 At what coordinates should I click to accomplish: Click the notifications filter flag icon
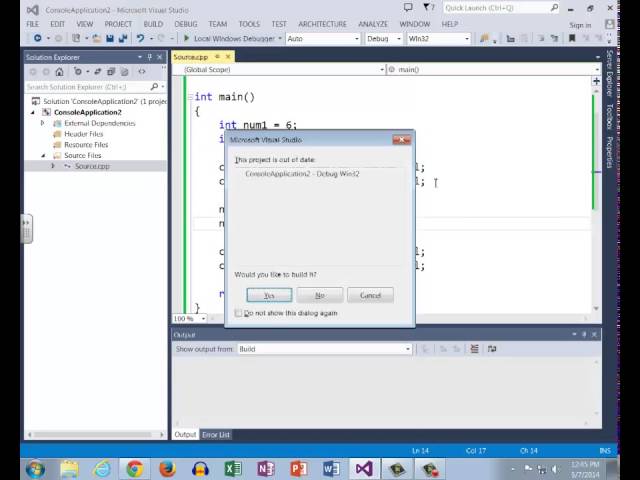(x=428, y=8)
